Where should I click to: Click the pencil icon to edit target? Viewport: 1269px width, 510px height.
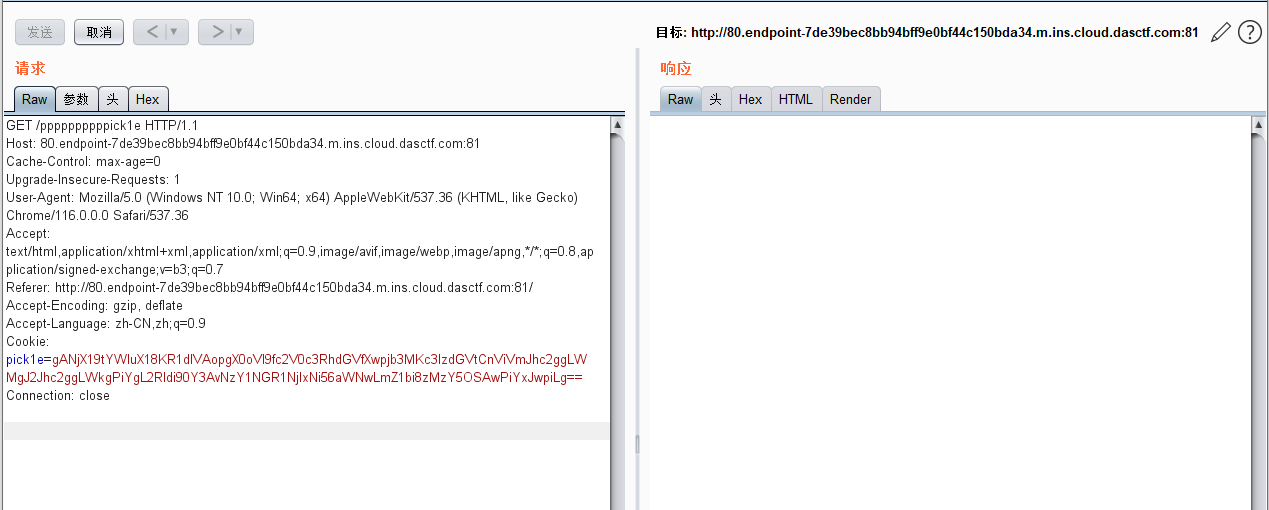(1220, 32)
